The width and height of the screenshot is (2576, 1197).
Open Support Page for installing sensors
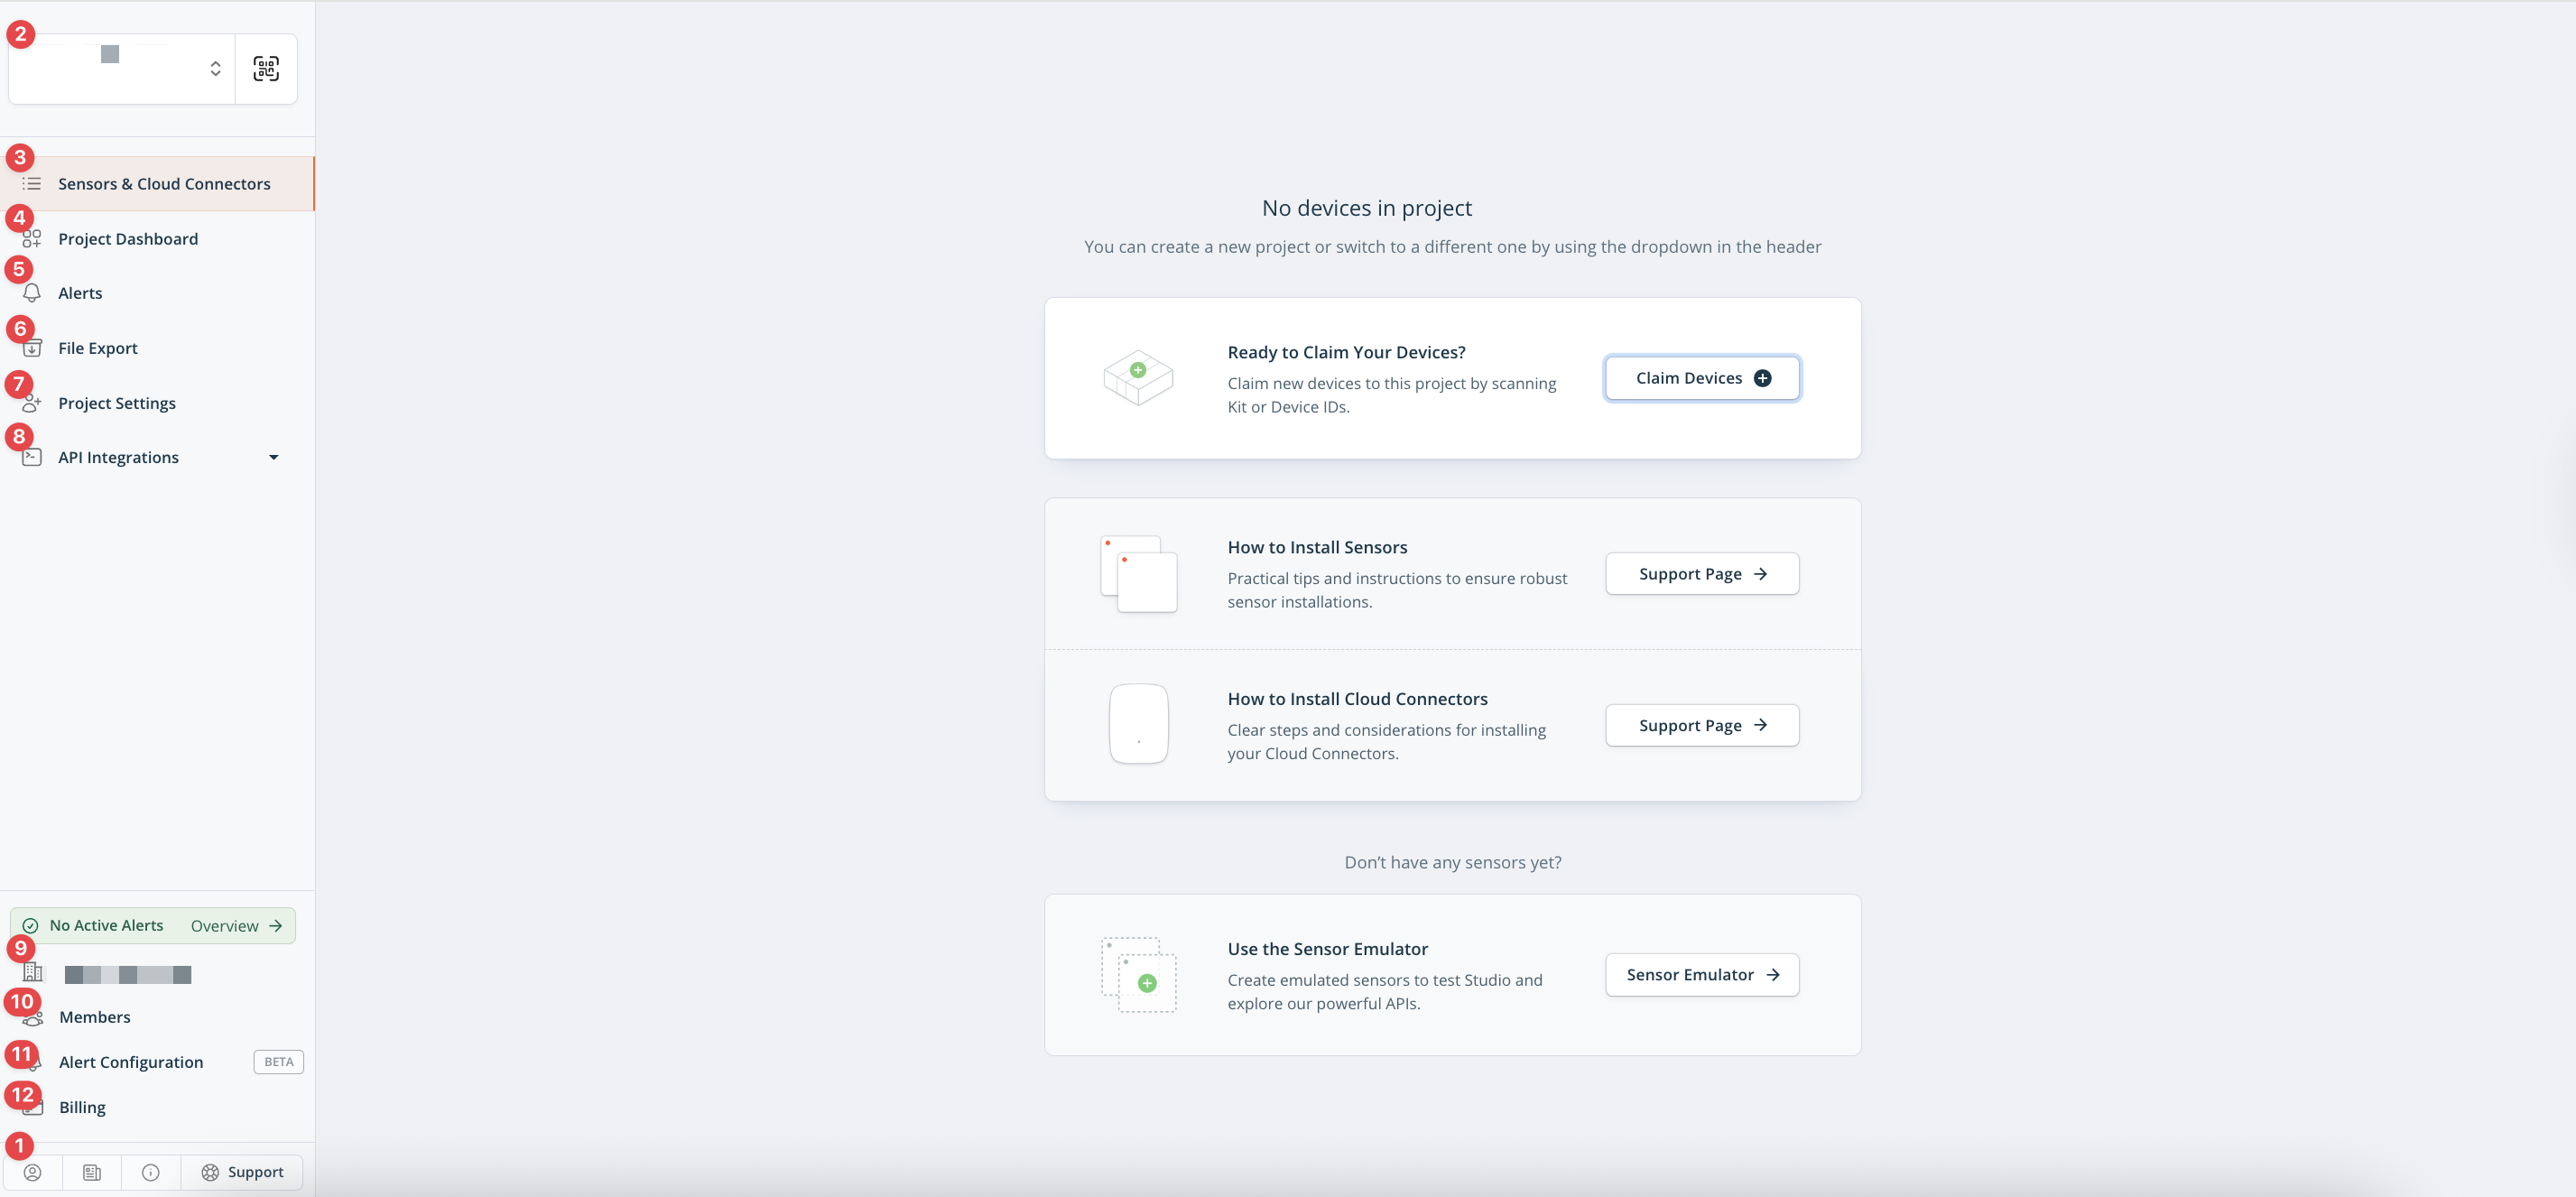(x=1702, y=574)
